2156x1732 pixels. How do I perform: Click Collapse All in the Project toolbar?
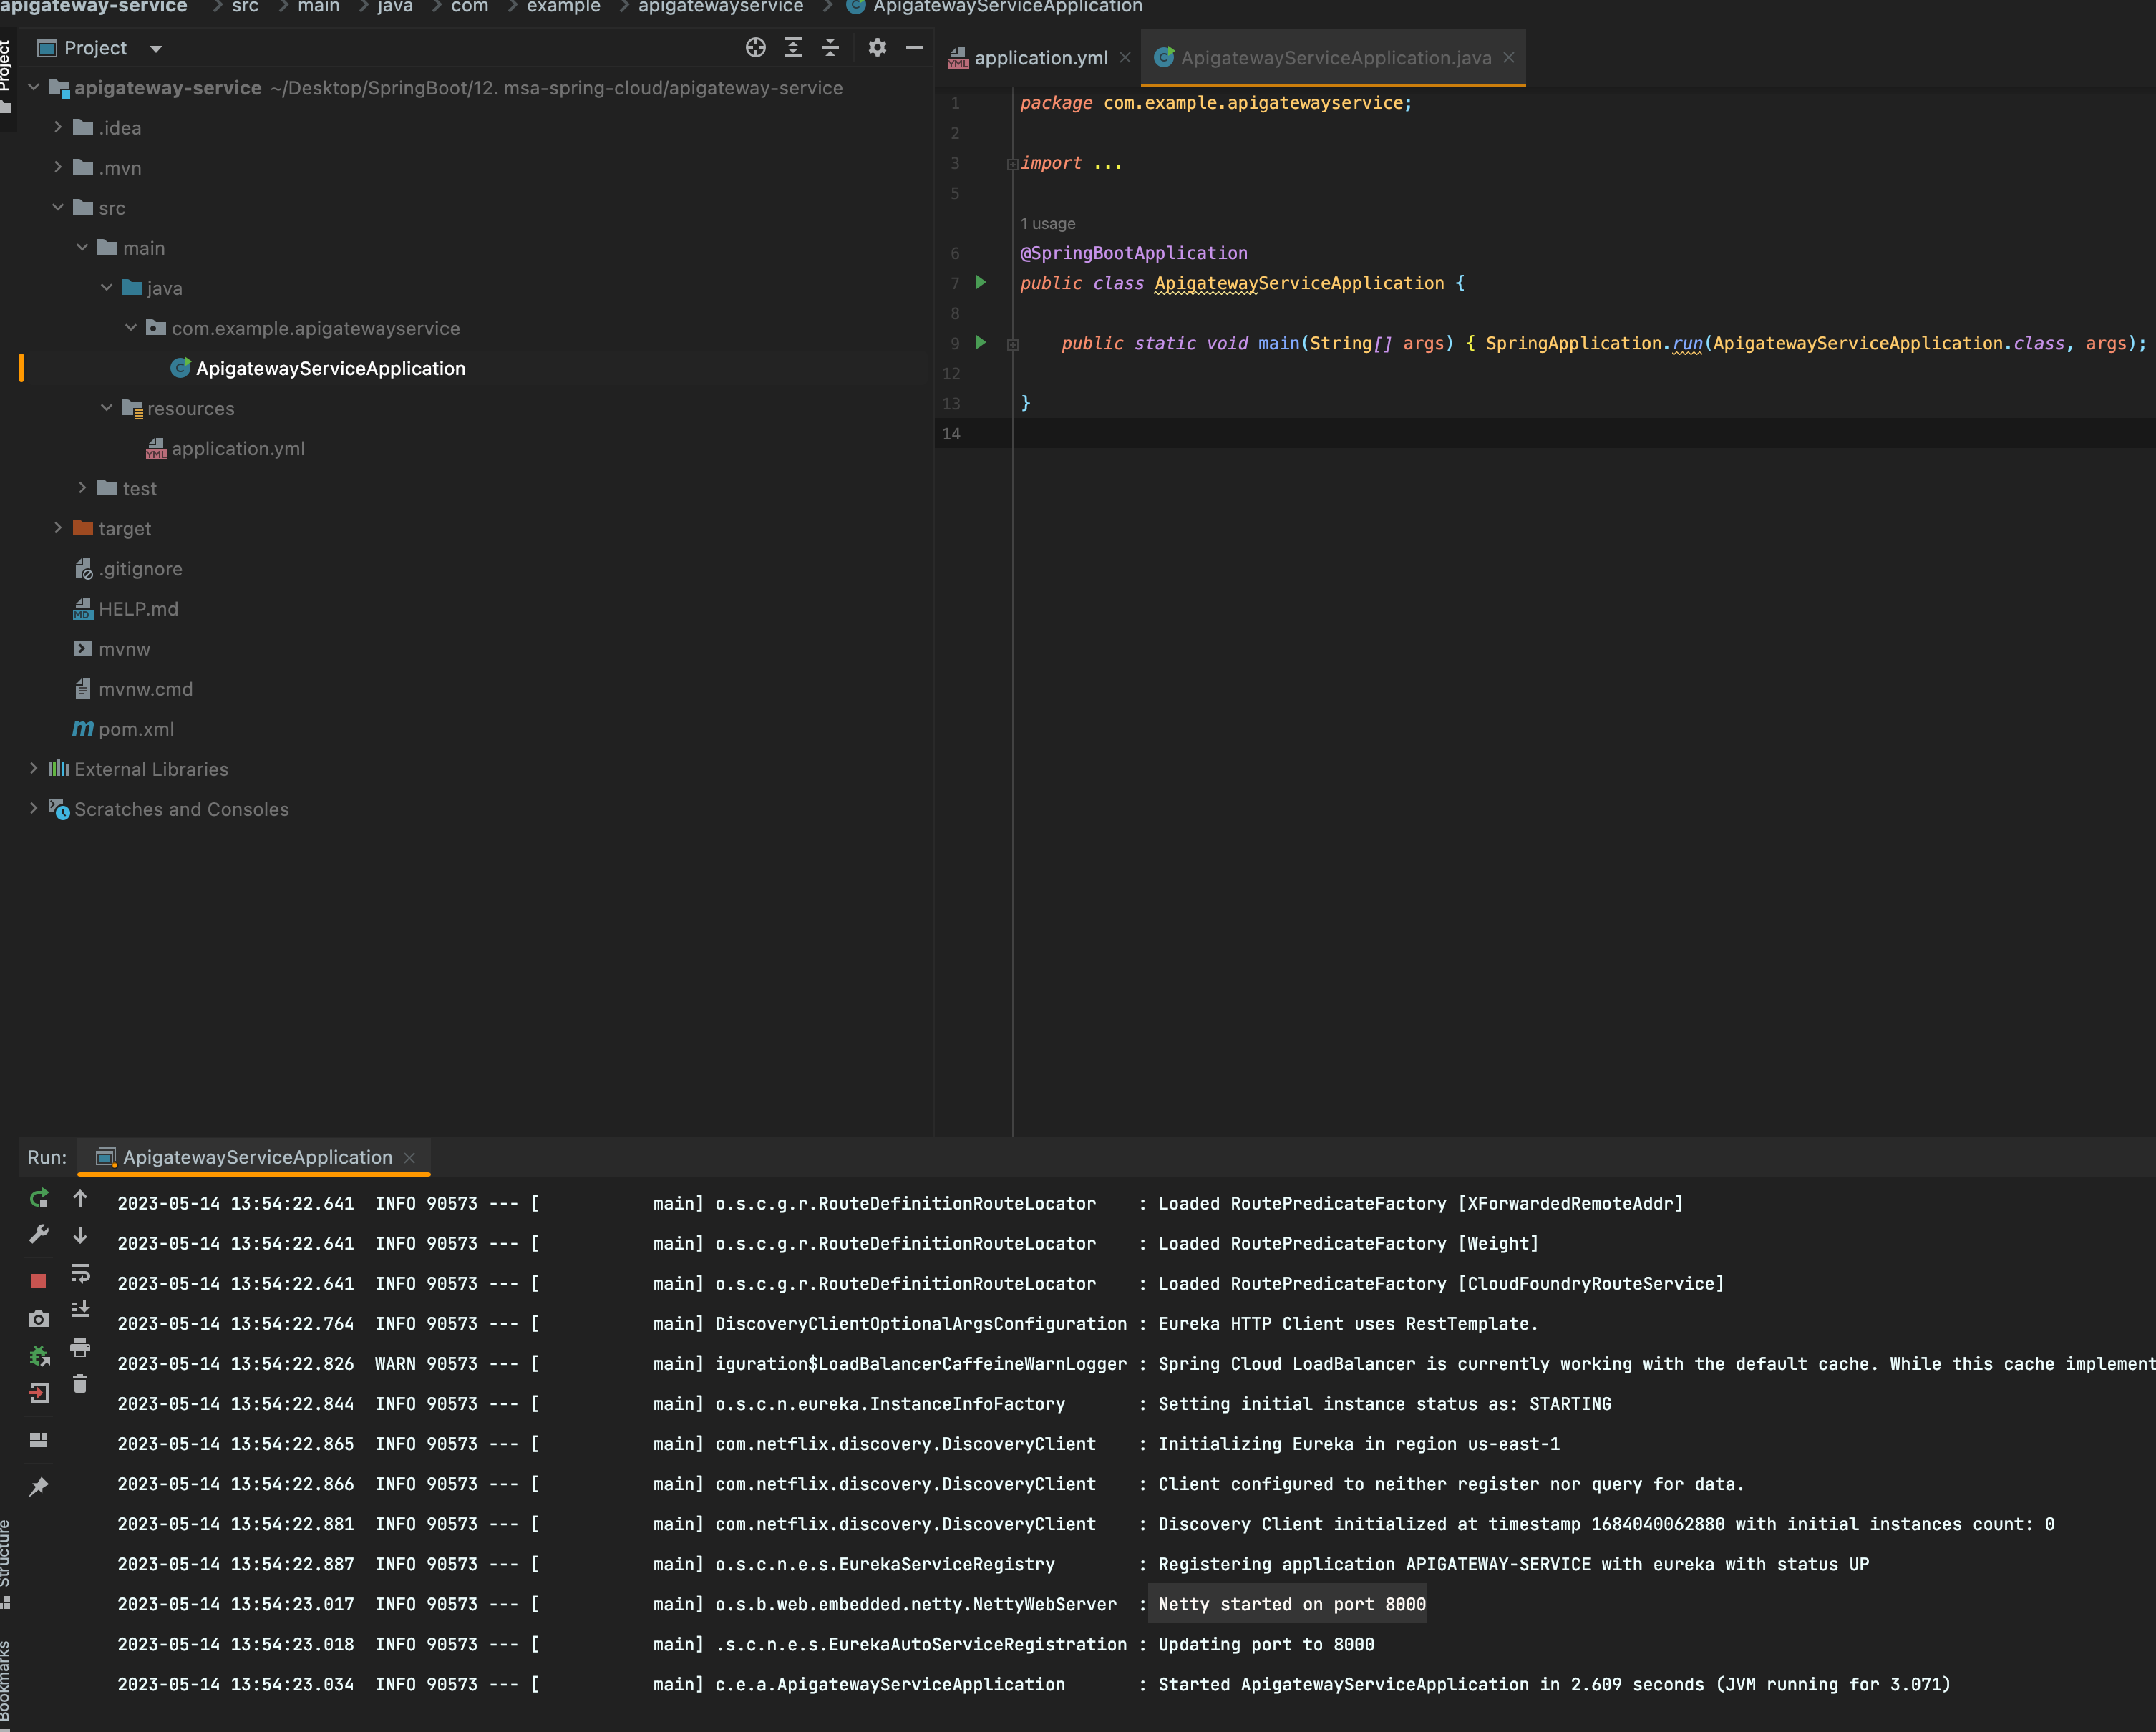click(x=830, y=47)
